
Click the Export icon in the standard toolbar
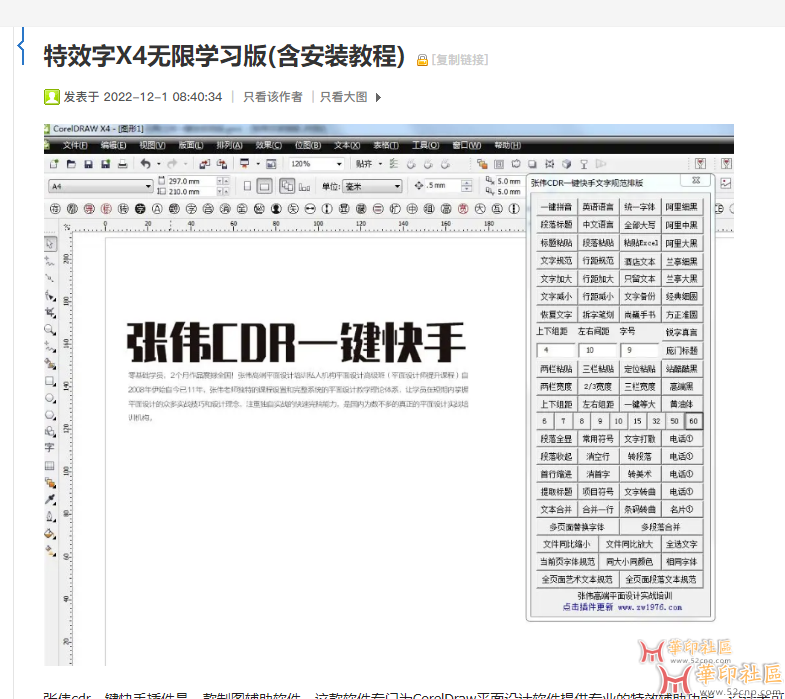click(222, 164)
